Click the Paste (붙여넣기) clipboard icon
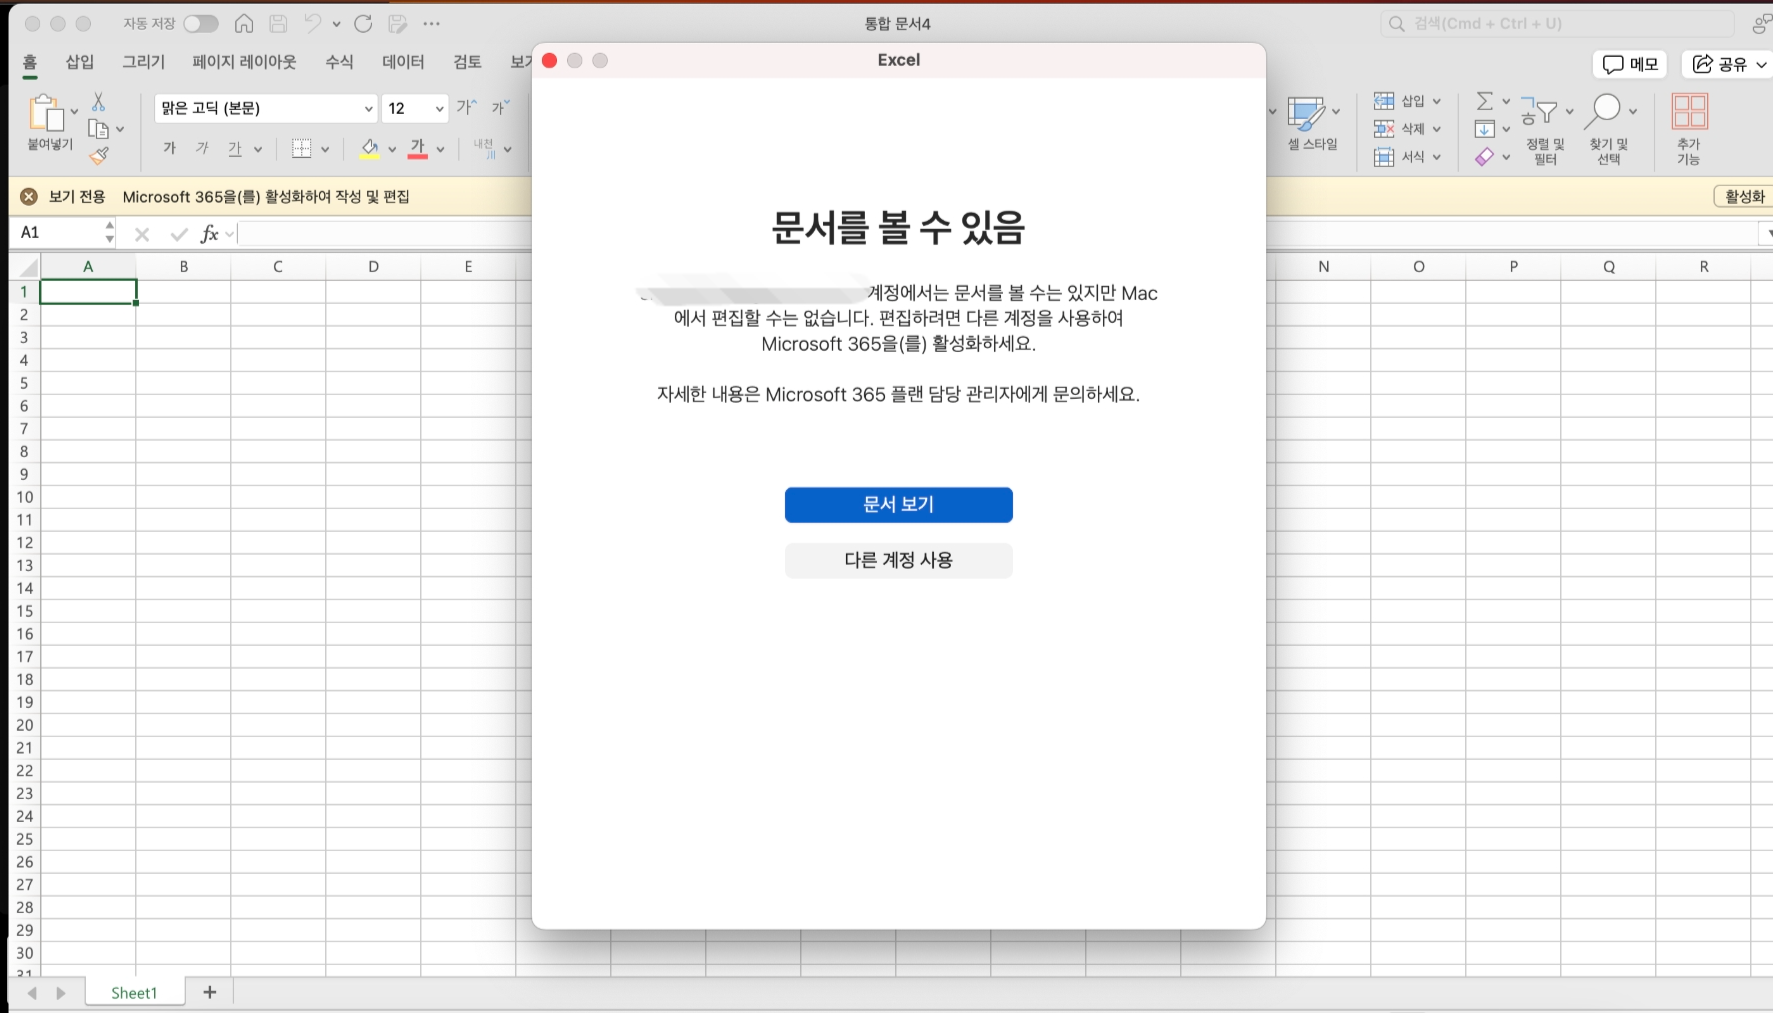1773x1013 pixels. (x=45, y=113)
